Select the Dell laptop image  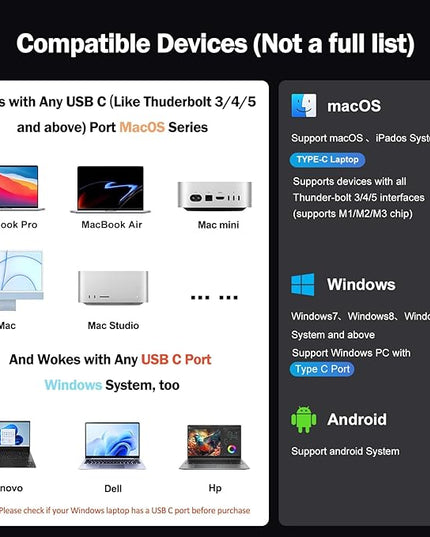[x=112, y=446]
